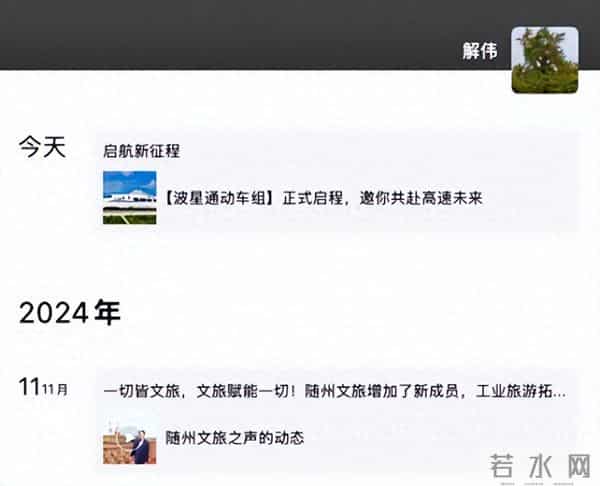
Task: Click the 启航新征程 post caption
Action: (x=142, y=151)
